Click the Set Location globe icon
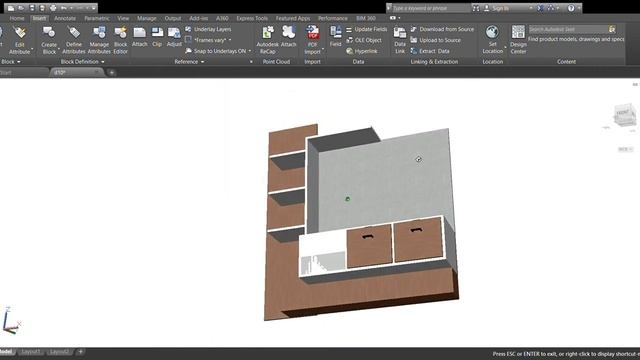This screenshot has width=640, height=360. (492, 32)
